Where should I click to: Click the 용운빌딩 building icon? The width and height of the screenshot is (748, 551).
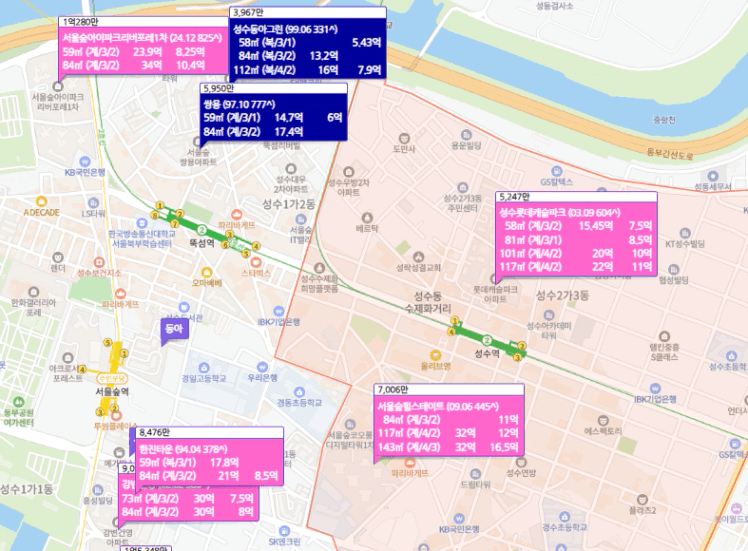point(466,135)
